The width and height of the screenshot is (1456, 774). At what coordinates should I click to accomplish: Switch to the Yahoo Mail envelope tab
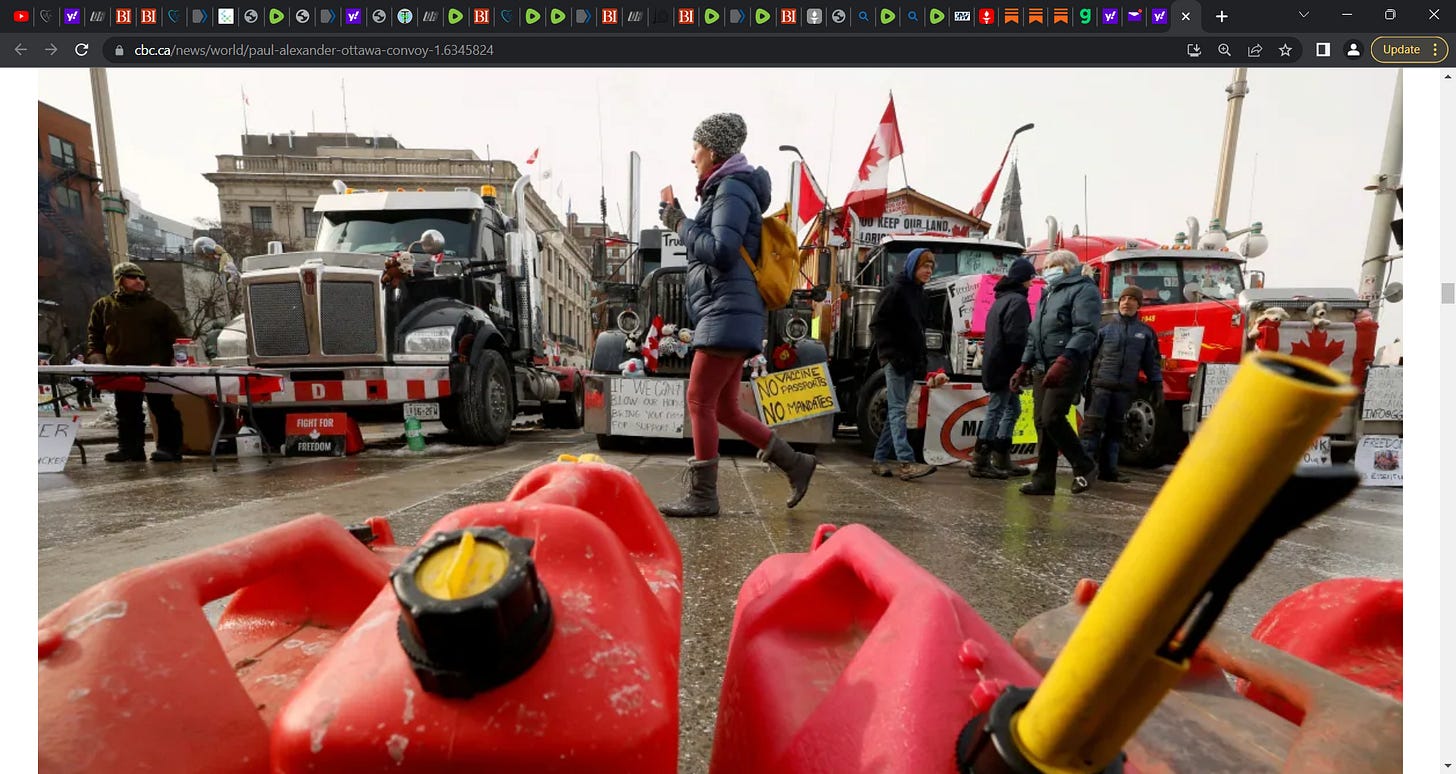tap(1134, 16)
